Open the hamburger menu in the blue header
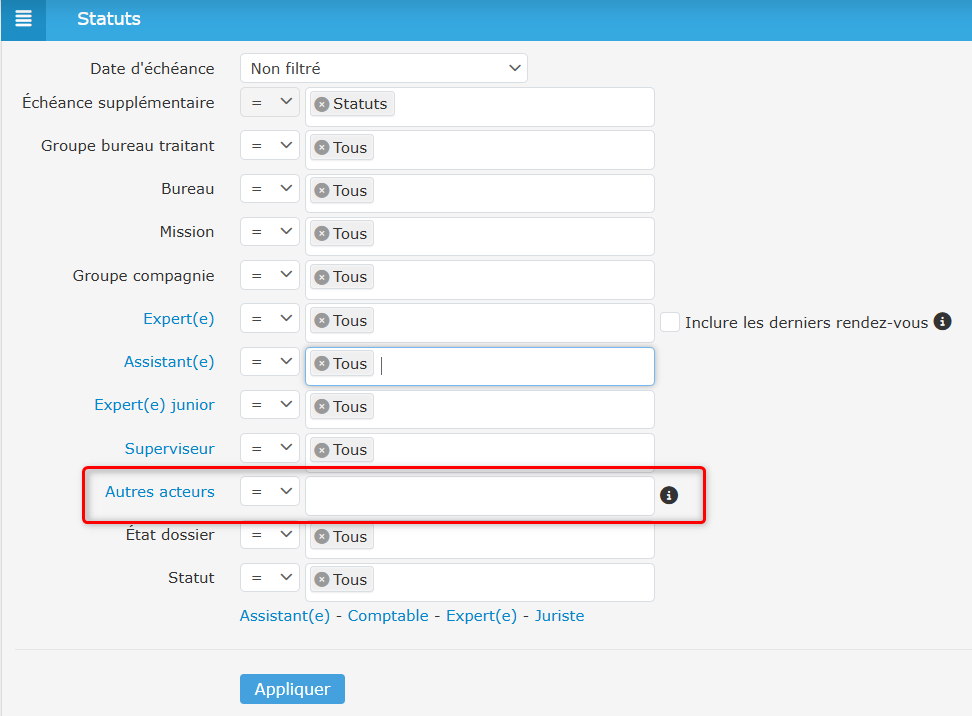 (23, 20)
